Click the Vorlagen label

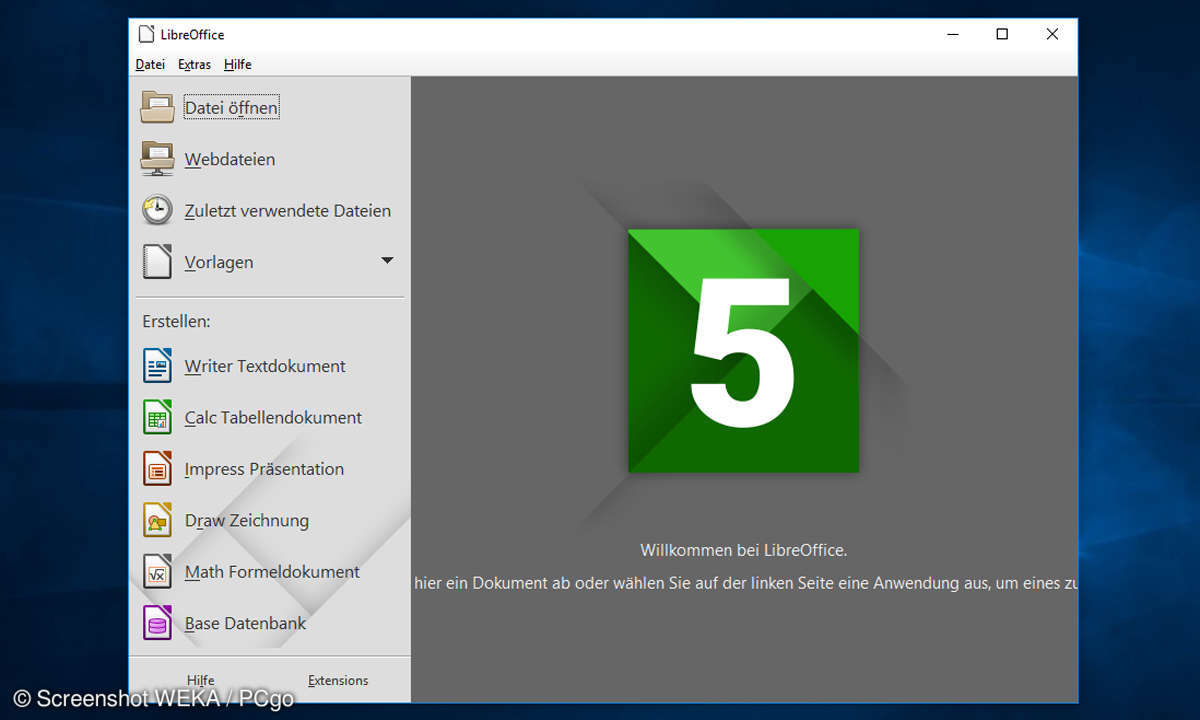point(219,263)
